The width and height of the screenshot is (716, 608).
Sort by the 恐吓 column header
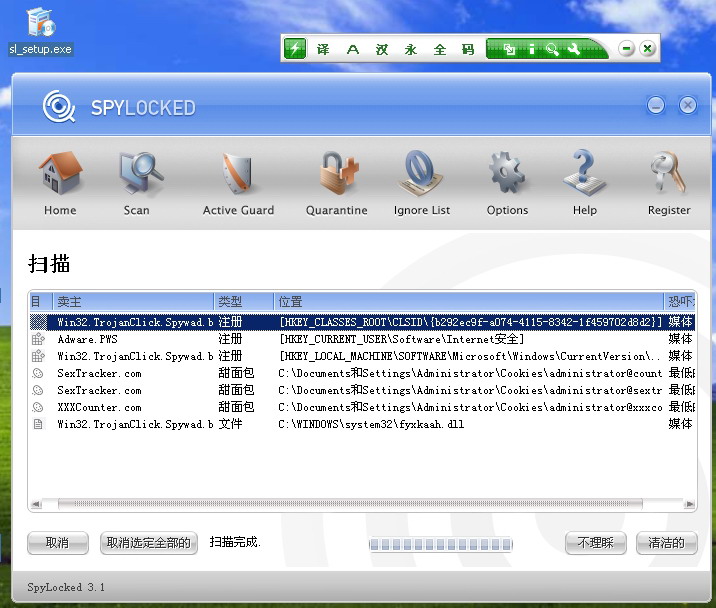(x=680, y=301)
